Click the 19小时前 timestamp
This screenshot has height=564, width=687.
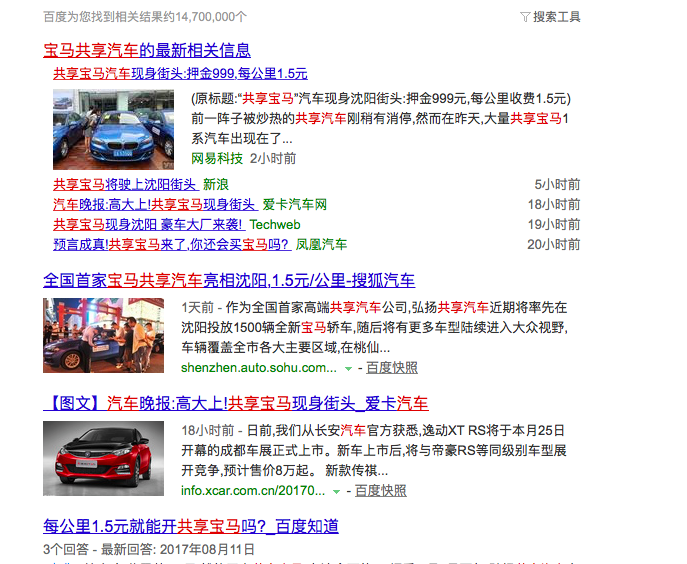(x=554, y=225)
